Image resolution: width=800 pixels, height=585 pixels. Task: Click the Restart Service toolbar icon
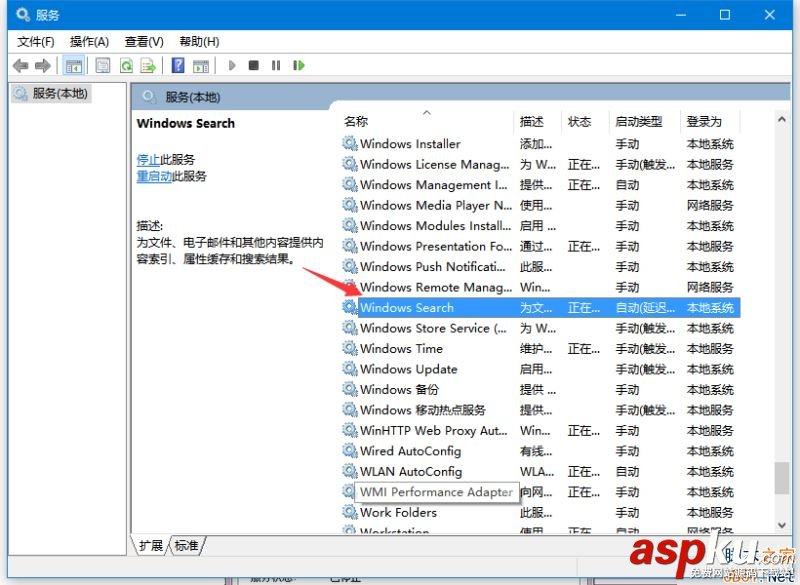300,65
